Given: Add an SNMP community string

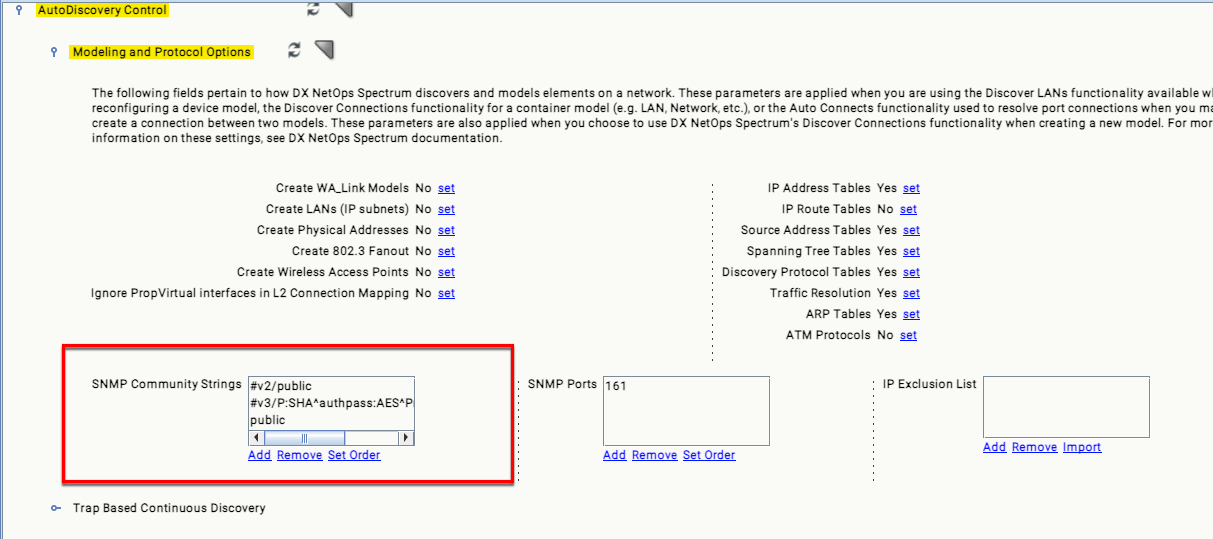Looking at the screenshot, I should 260,455.
